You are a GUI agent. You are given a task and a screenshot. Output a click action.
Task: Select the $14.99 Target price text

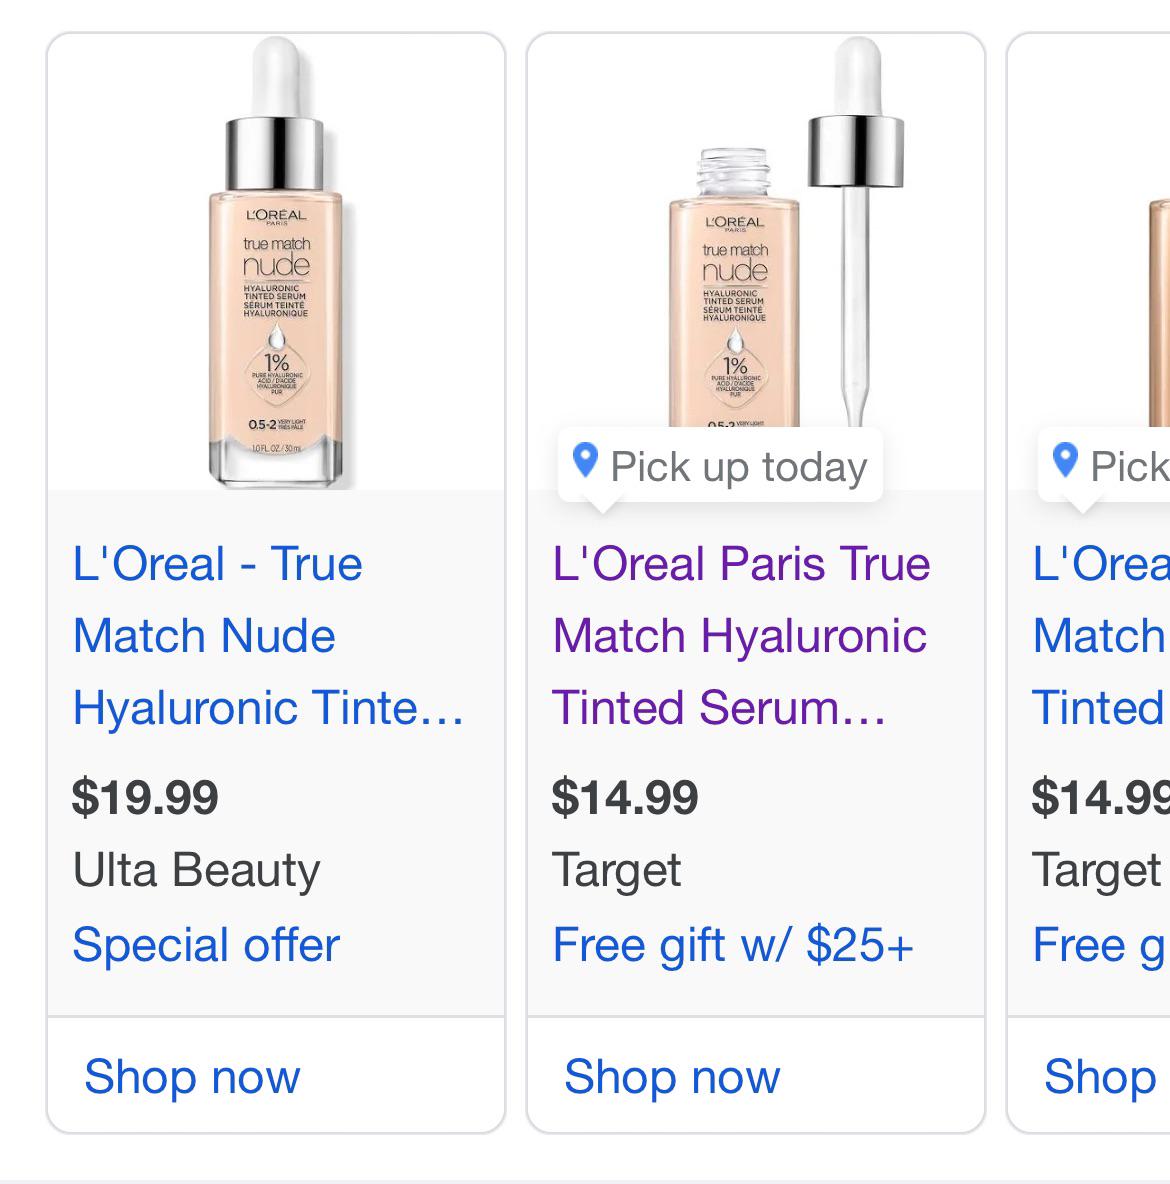click(627, 798)
